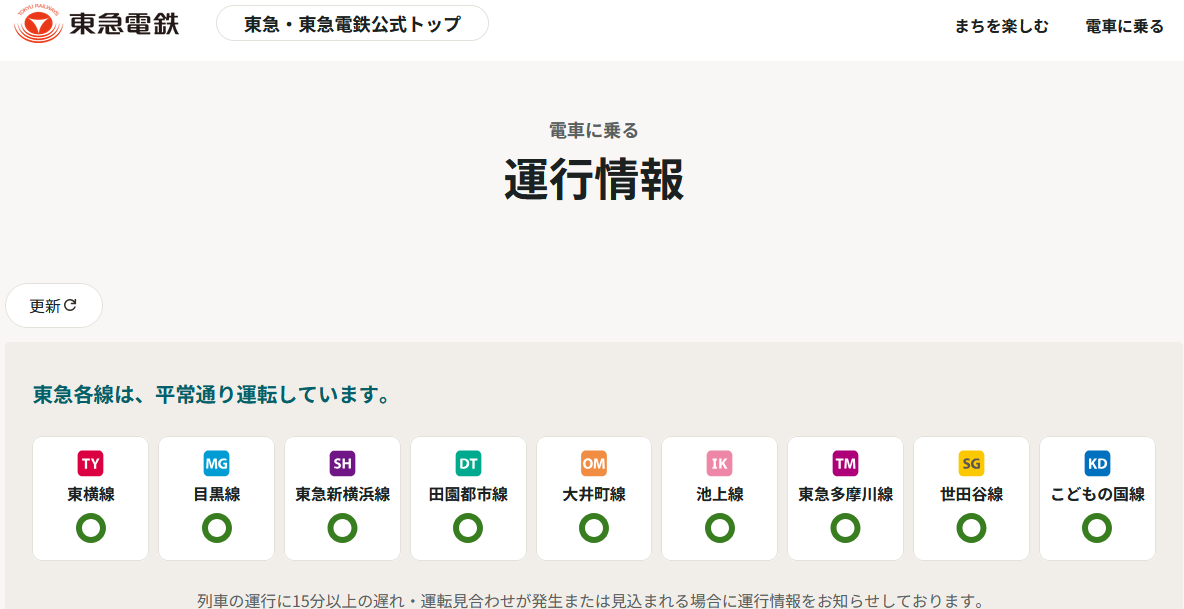Image resolution: width=1184 pixels, height=609 pixels.
Task: Click the orange OM Oimachi line badge
Action: (x=594, y=463)
